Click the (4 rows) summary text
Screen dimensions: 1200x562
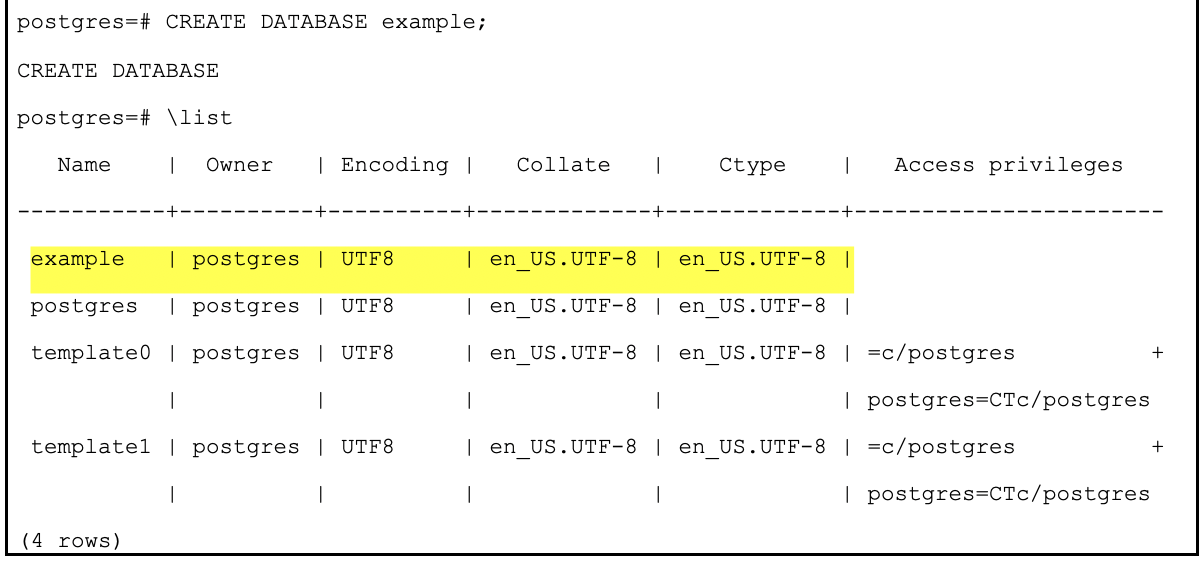(x=68, y=541)
